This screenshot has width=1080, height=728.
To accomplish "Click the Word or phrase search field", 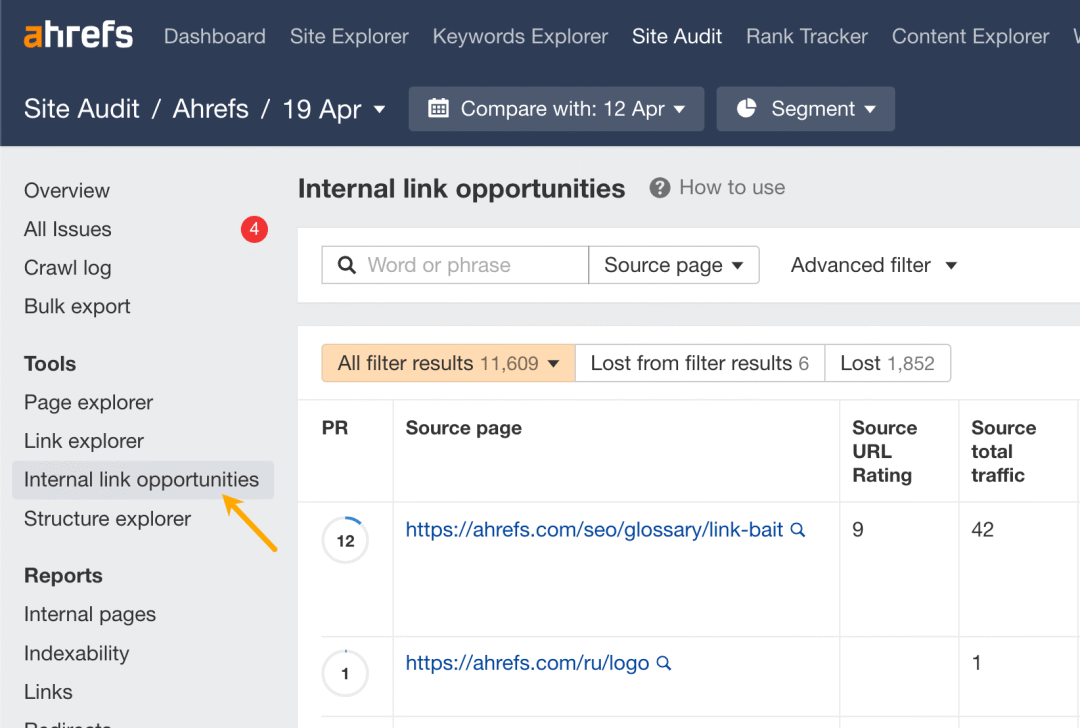I will [455, 265].
